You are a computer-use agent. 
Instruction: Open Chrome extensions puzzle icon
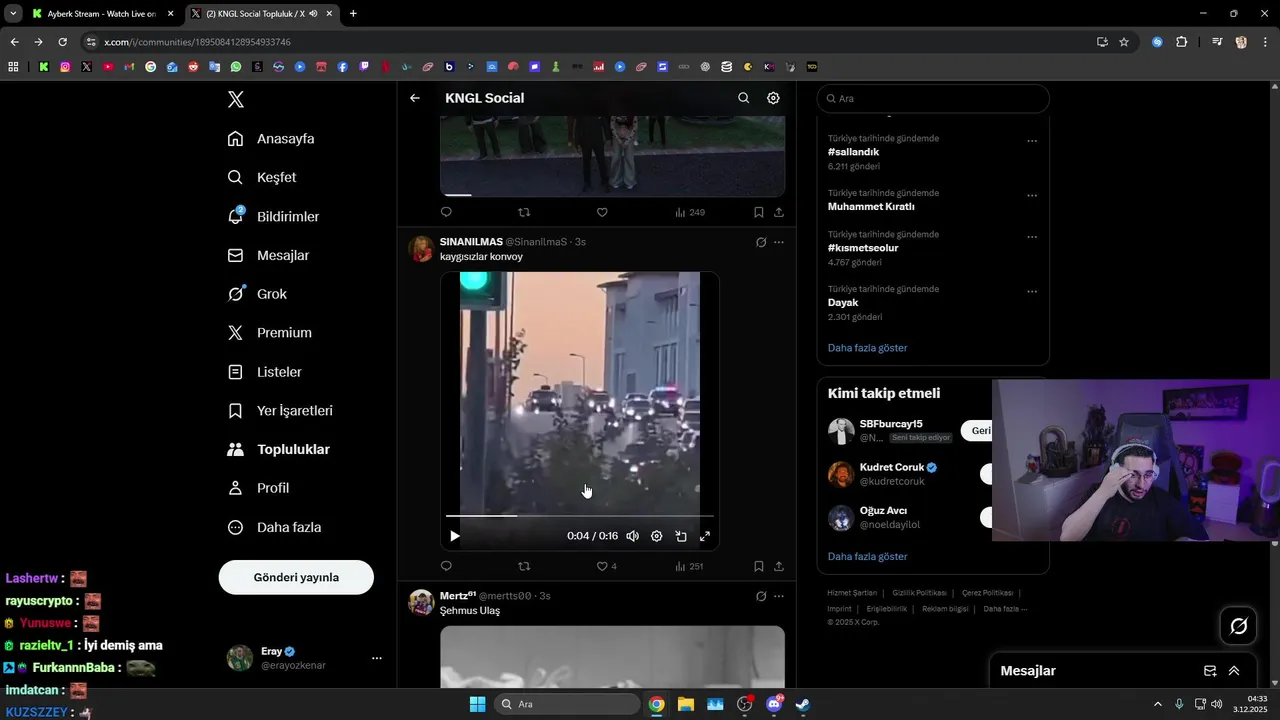[1181, 42]
